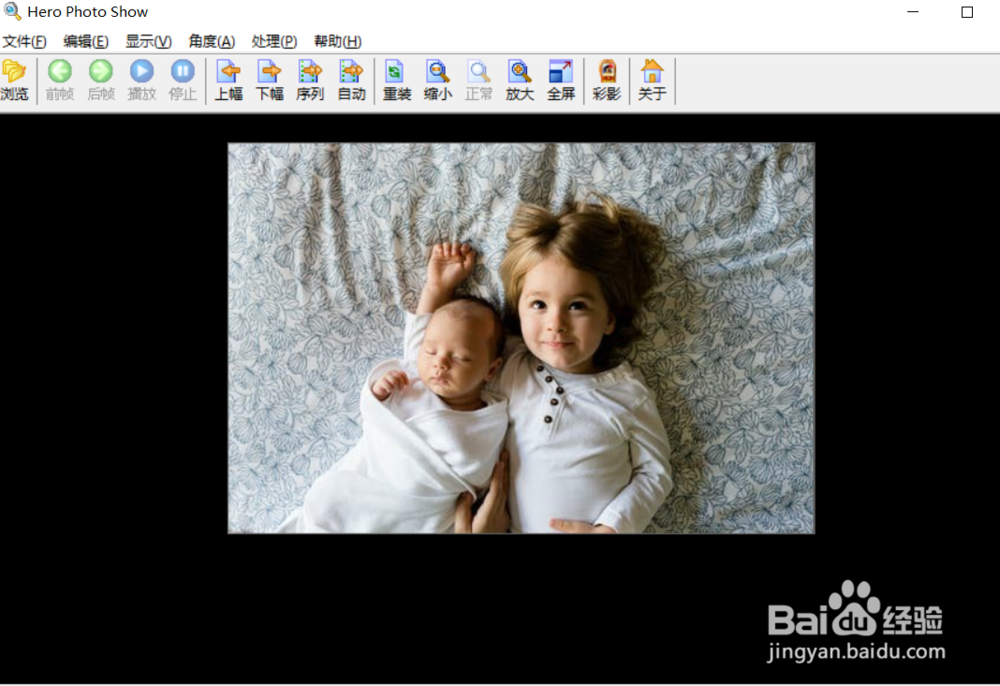
Task: Start playback with the 播放 button
Action: coord(142,80)
